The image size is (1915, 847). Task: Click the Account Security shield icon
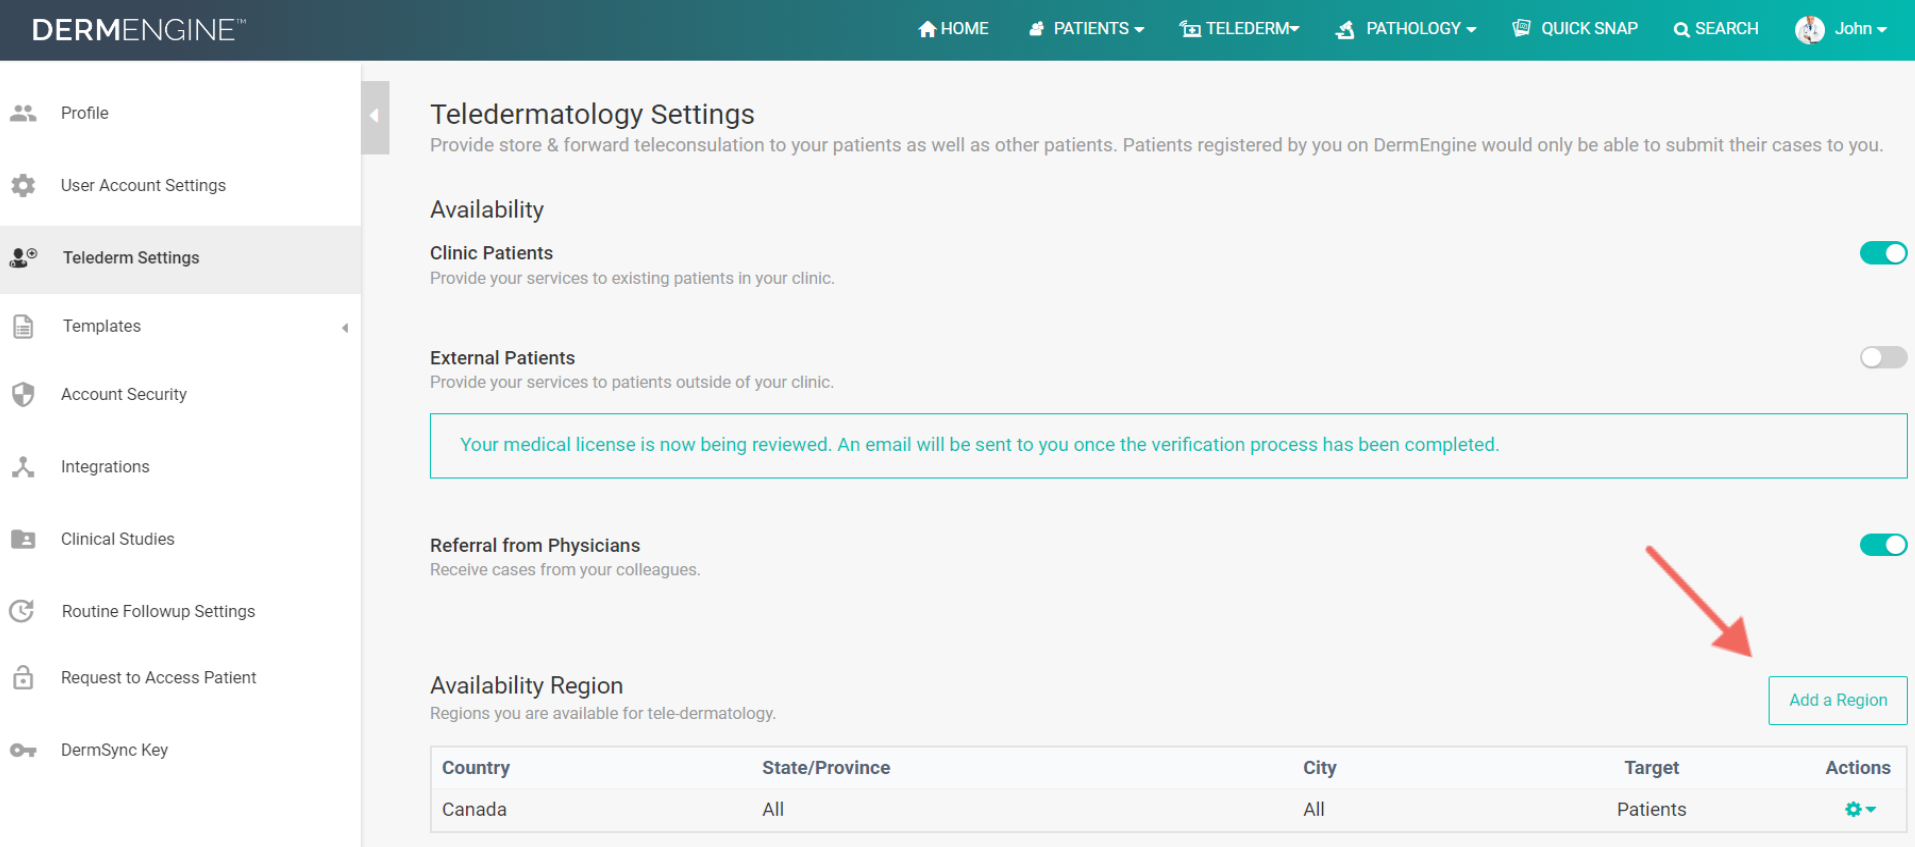(x=23, y=394)
